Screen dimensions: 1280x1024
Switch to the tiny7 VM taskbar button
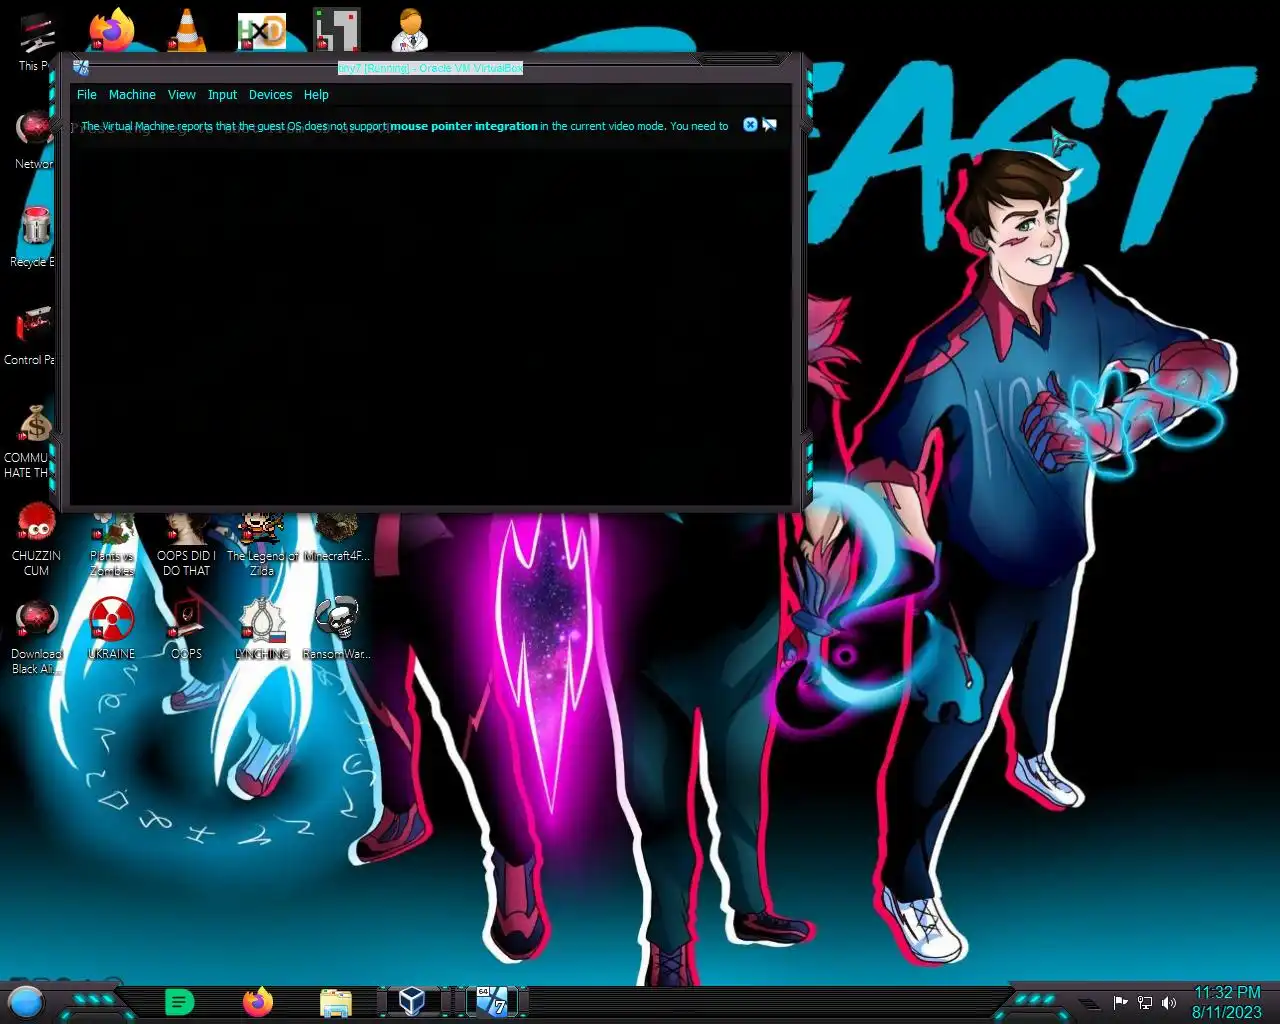(491, 1002)
